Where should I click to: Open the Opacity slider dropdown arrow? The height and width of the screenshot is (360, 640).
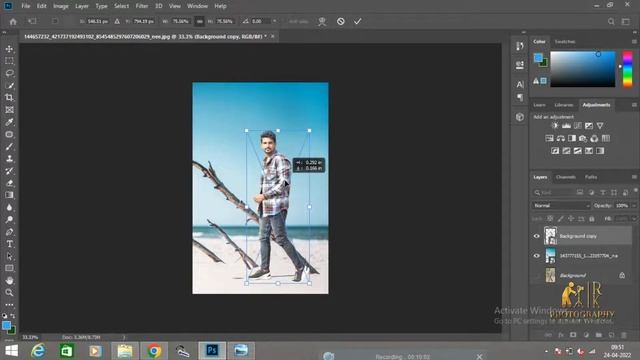(634, 206)
